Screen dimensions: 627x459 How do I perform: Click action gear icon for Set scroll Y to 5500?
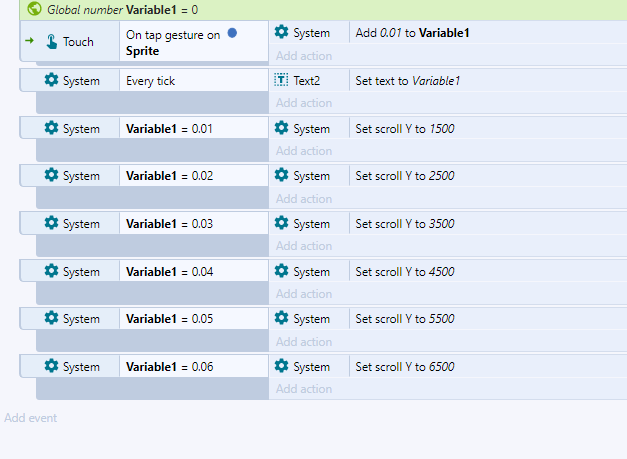[282, 318]
